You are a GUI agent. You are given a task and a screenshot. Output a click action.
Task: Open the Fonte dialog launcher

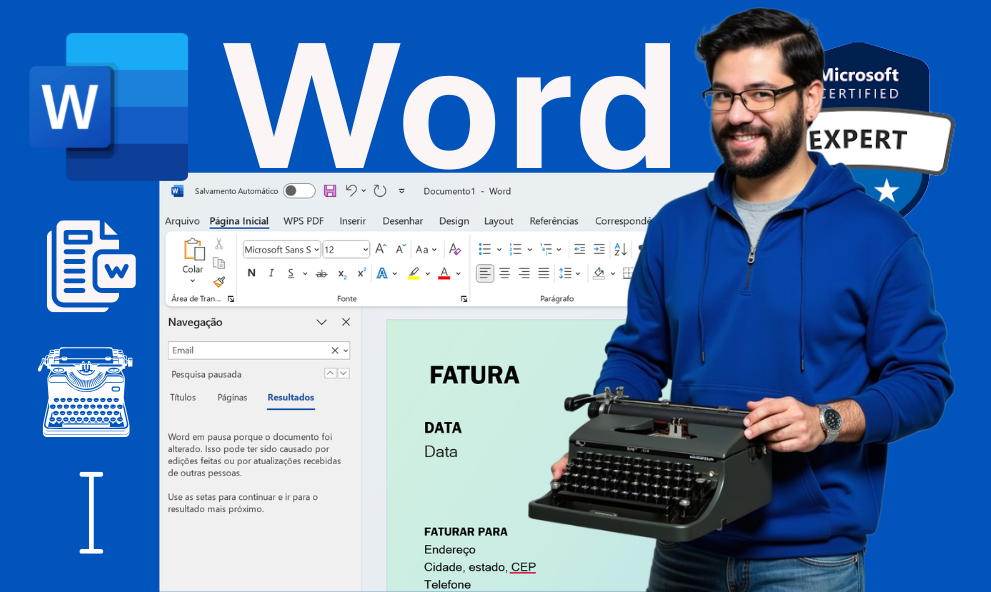click(464, 299)
